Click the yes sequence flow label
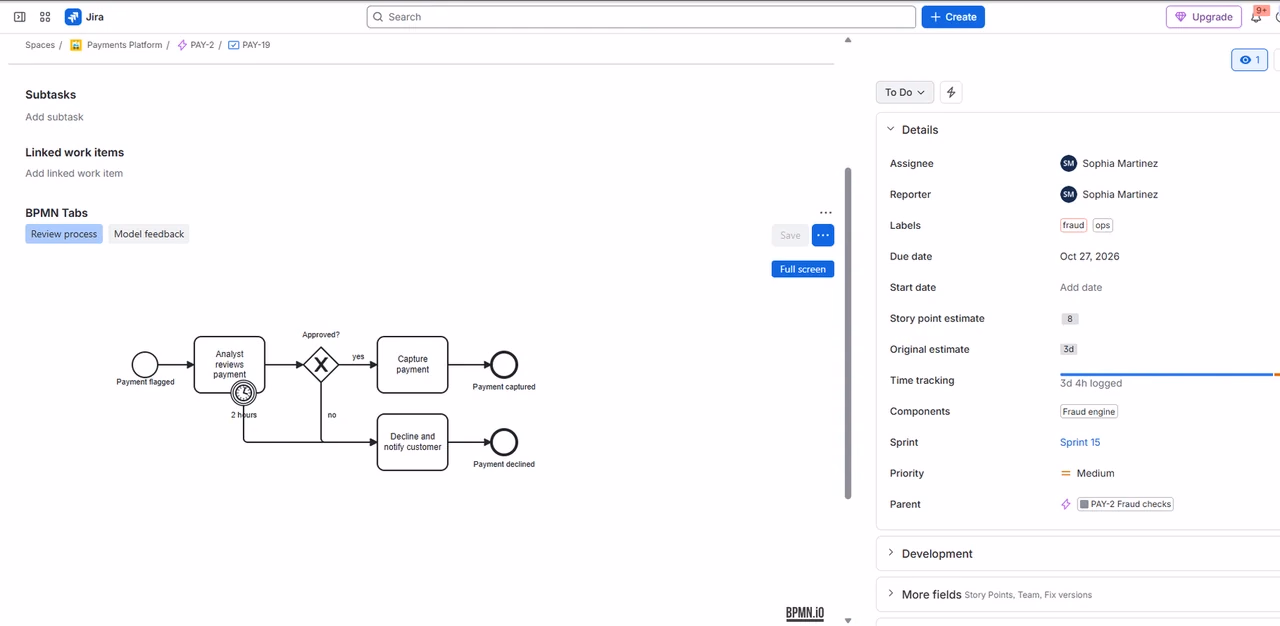The width and height of the screenshot is (1280, 626). point(358,357)
